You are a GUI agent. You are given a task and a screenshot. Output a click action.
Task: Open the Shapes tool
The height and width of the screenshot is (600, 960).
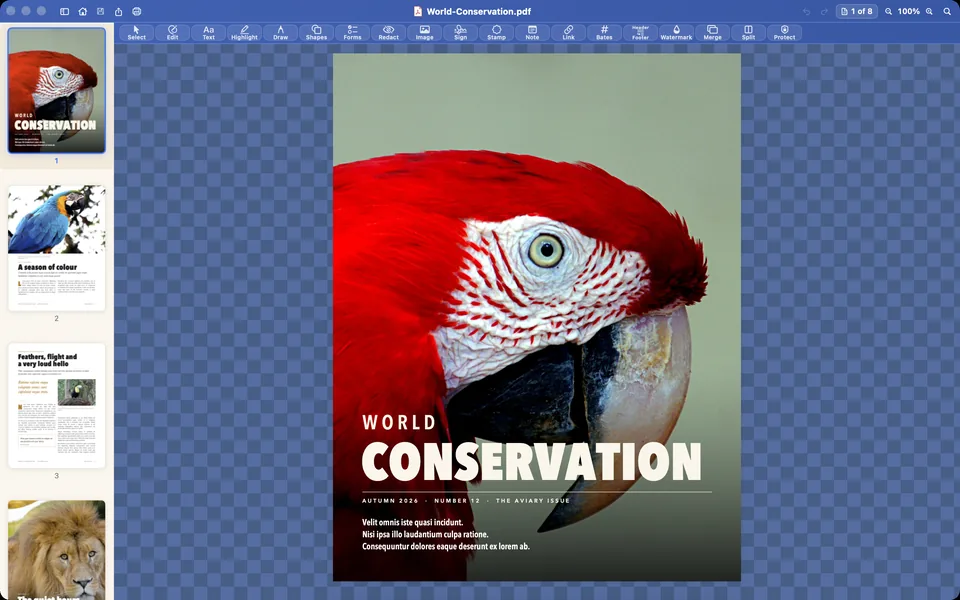tap(317, 32)
